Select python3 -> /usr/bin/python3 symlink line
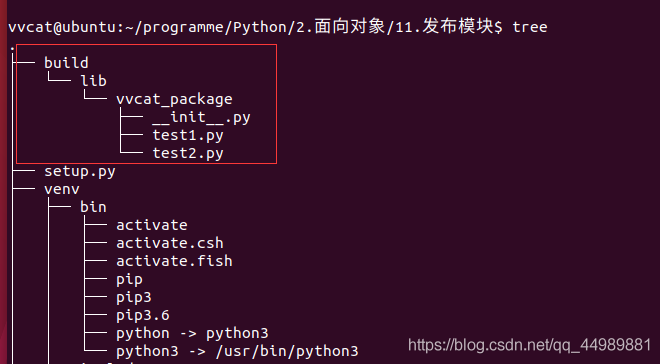 237,351
